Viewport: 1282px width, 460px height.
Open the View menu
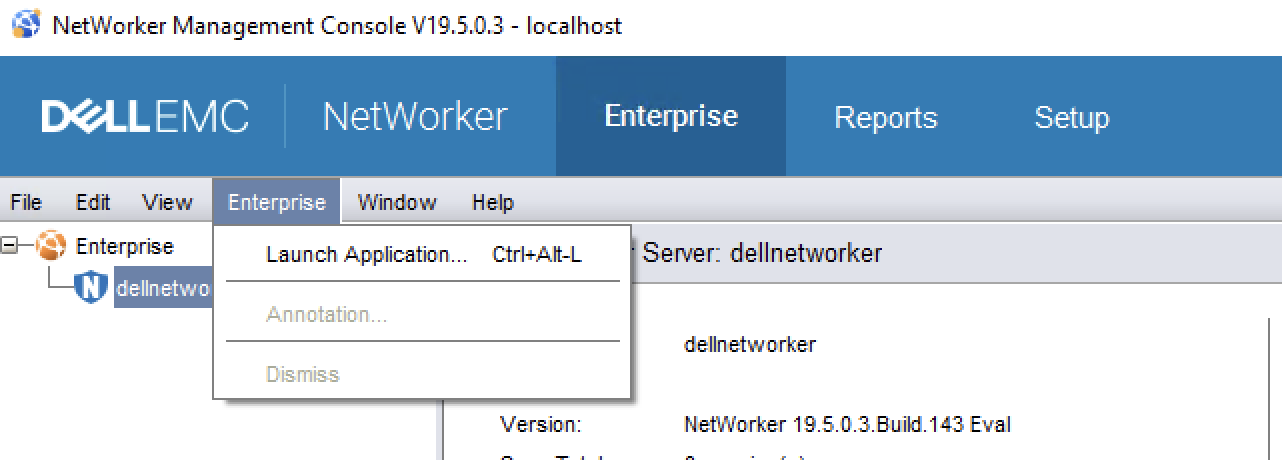click(167, 202)
